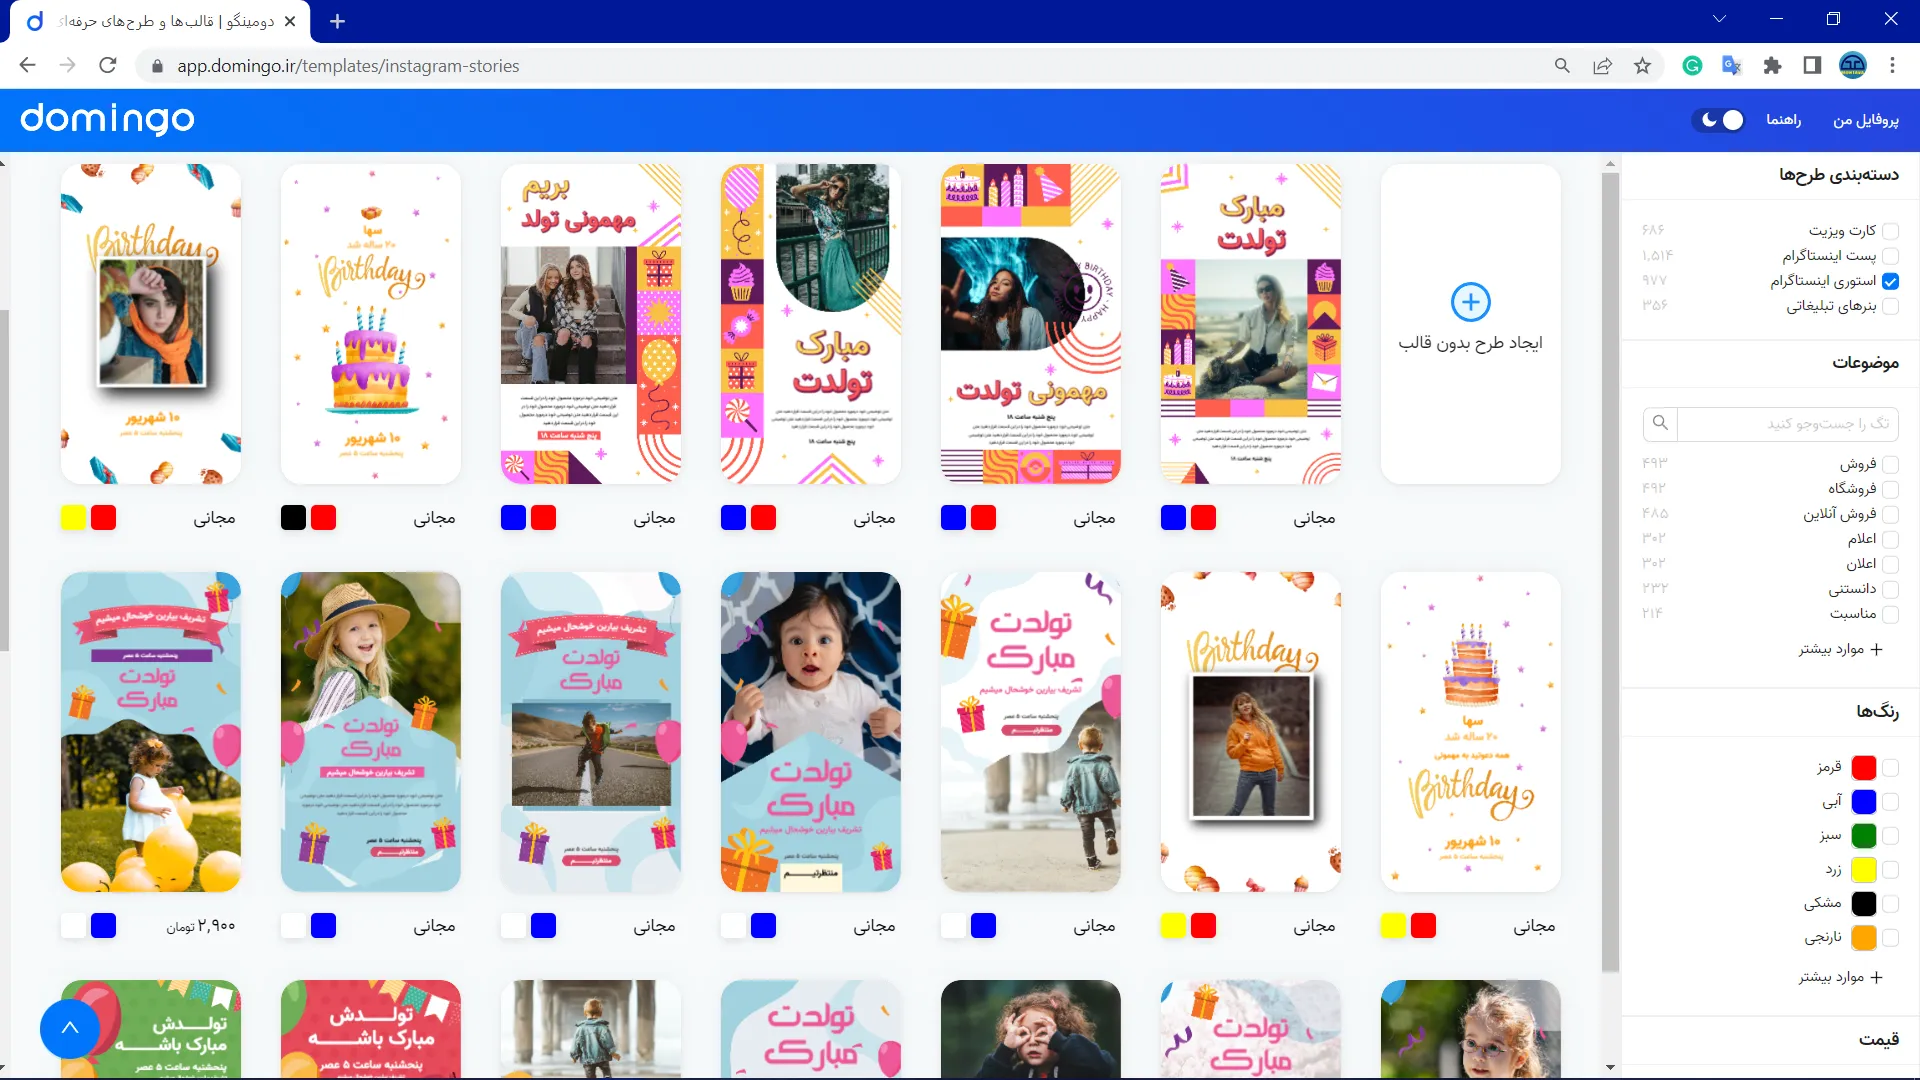Open girl with straw hat template
The height and width of the screenshot is (1080, 1920).
click(x=370, y=732)
